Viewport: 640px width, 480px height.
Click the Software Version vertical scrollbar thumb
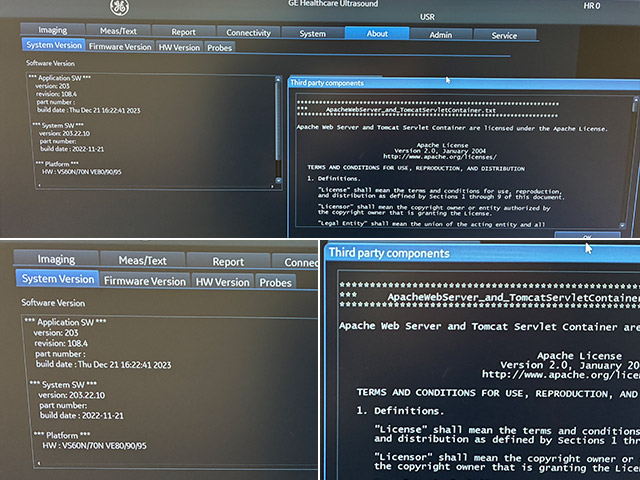click(x=278, y=122)
